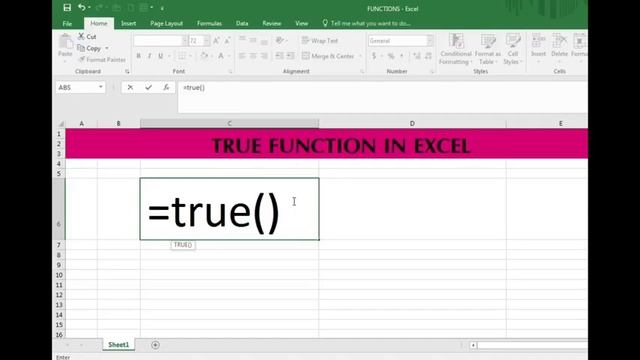Click the TRUE() function tooltip

coord(183,245)
